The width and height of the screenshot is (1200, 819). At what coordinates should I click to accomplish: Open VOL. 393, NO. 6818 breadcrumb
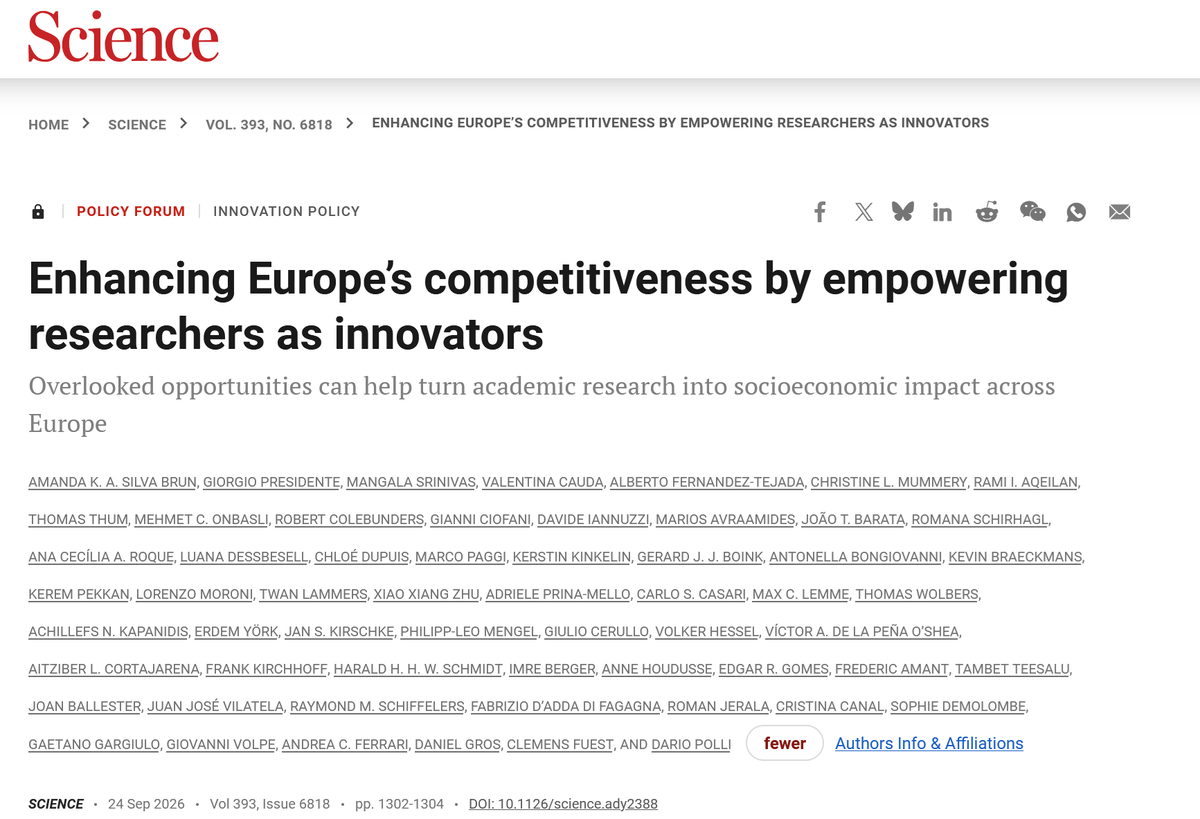click(x=269, y=124)
